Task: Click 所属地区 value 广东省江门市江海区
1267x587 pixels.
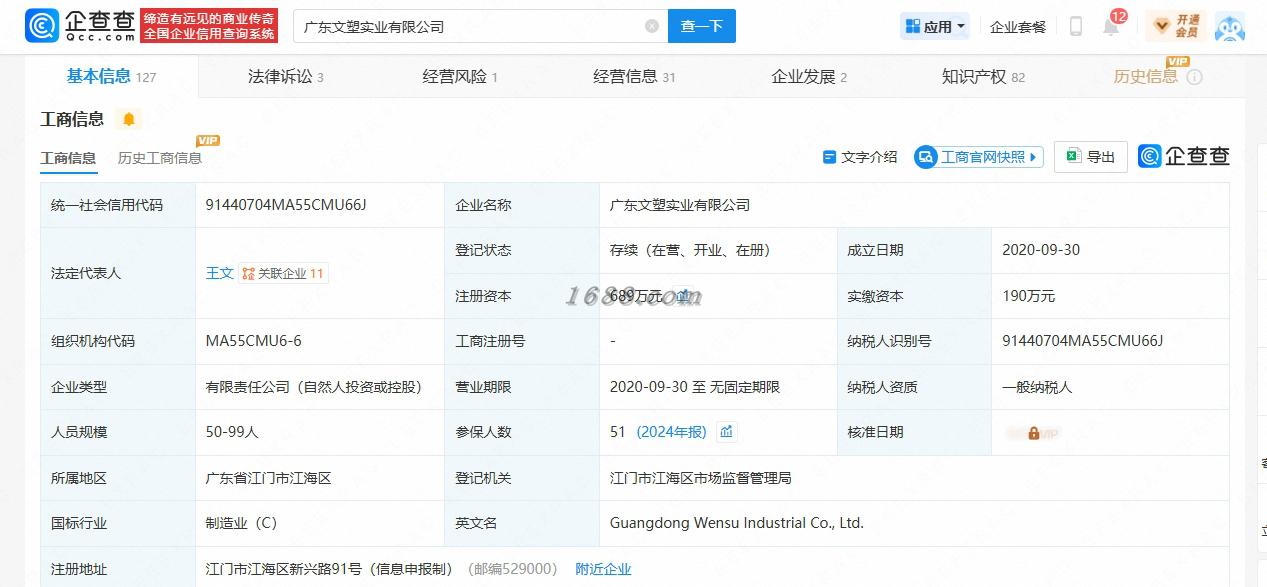Action: (x=268, y=478)
